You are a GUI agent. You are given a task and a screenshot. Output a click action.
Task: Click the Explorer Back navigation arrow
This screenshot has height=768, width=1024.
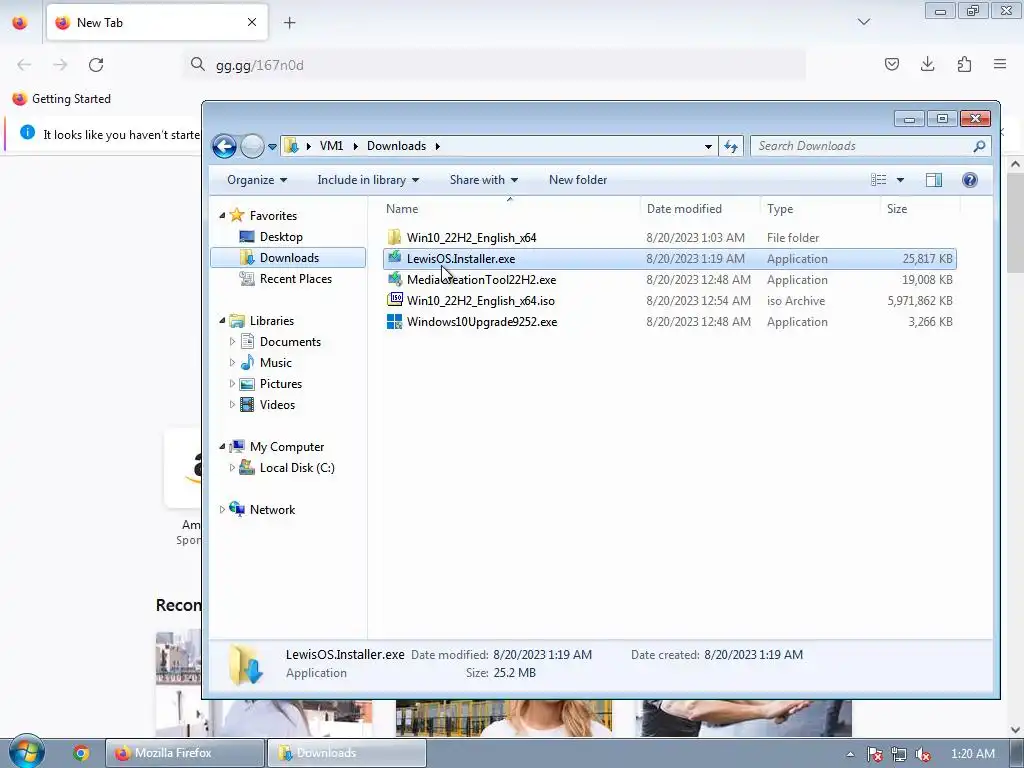tap(224, 146)
